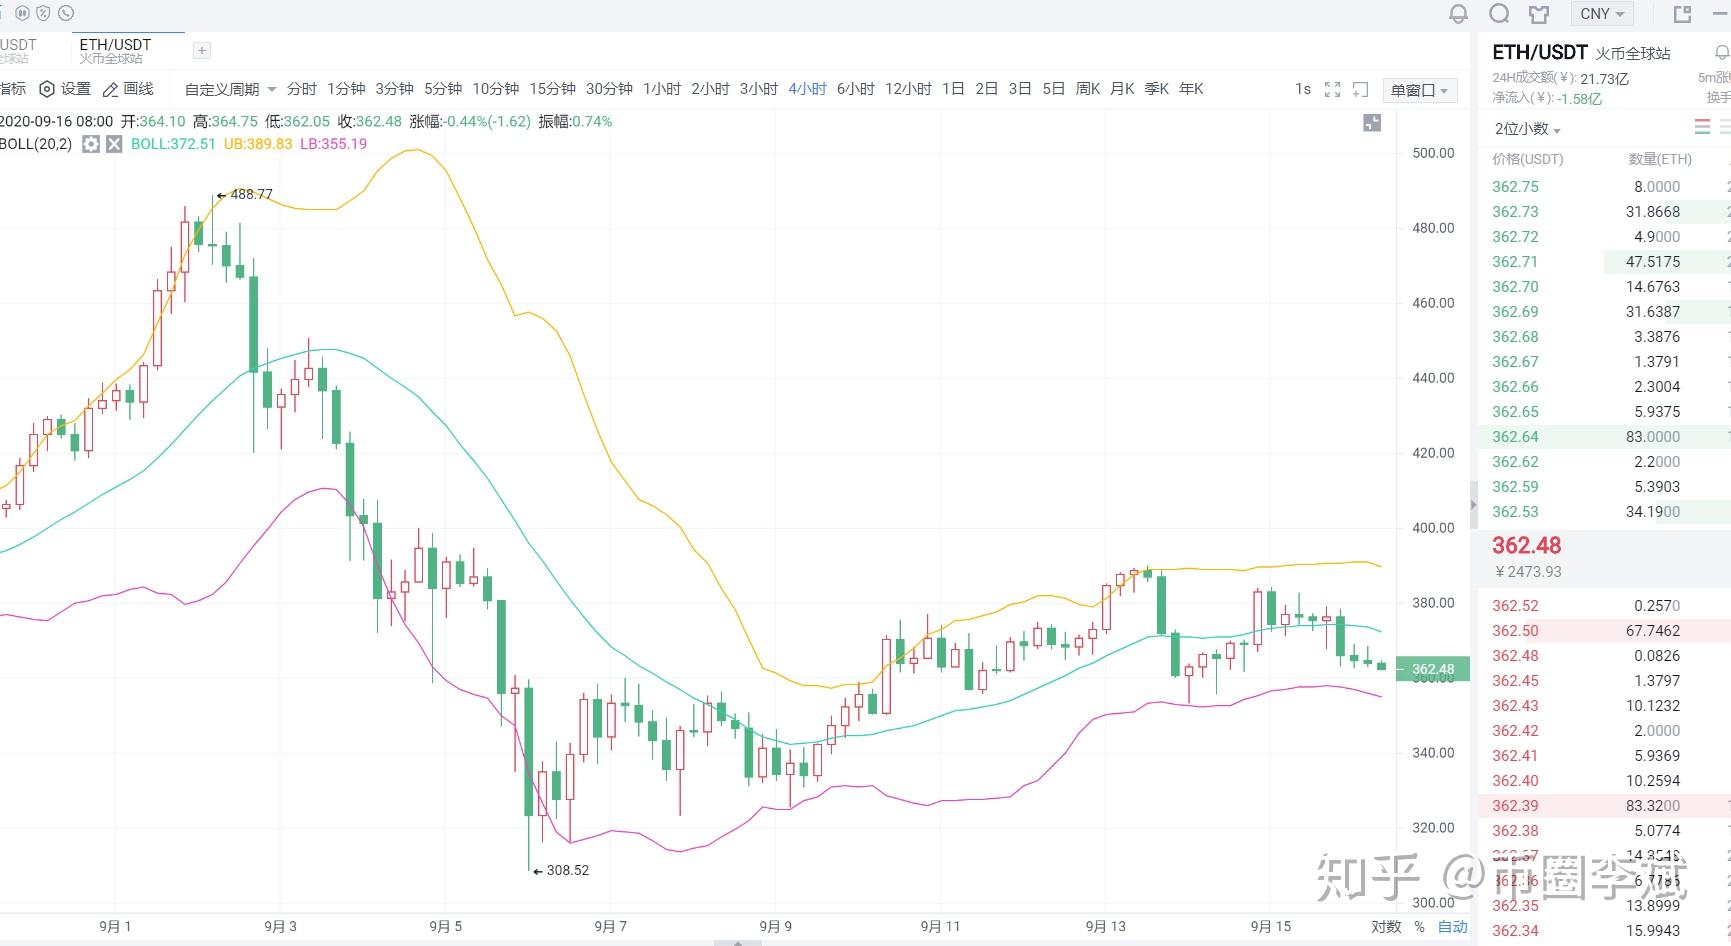
Task: Open BOLL indicator settings via its gear icon
Action: (x=90, y=143)
